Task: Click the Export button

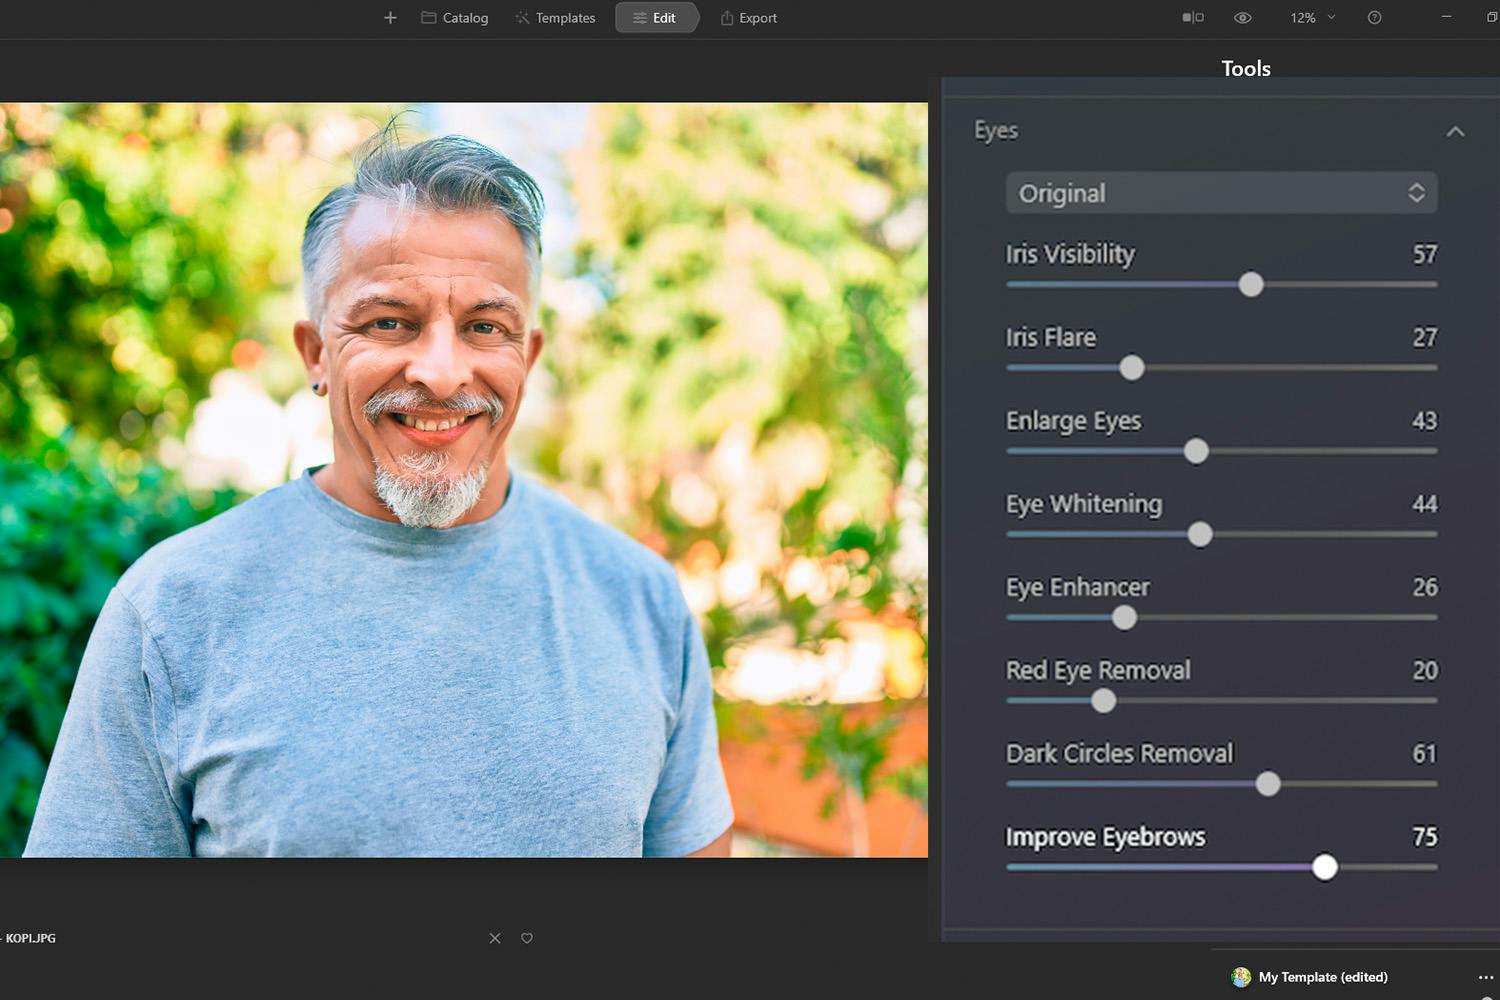Action: [x=748, y=18]
